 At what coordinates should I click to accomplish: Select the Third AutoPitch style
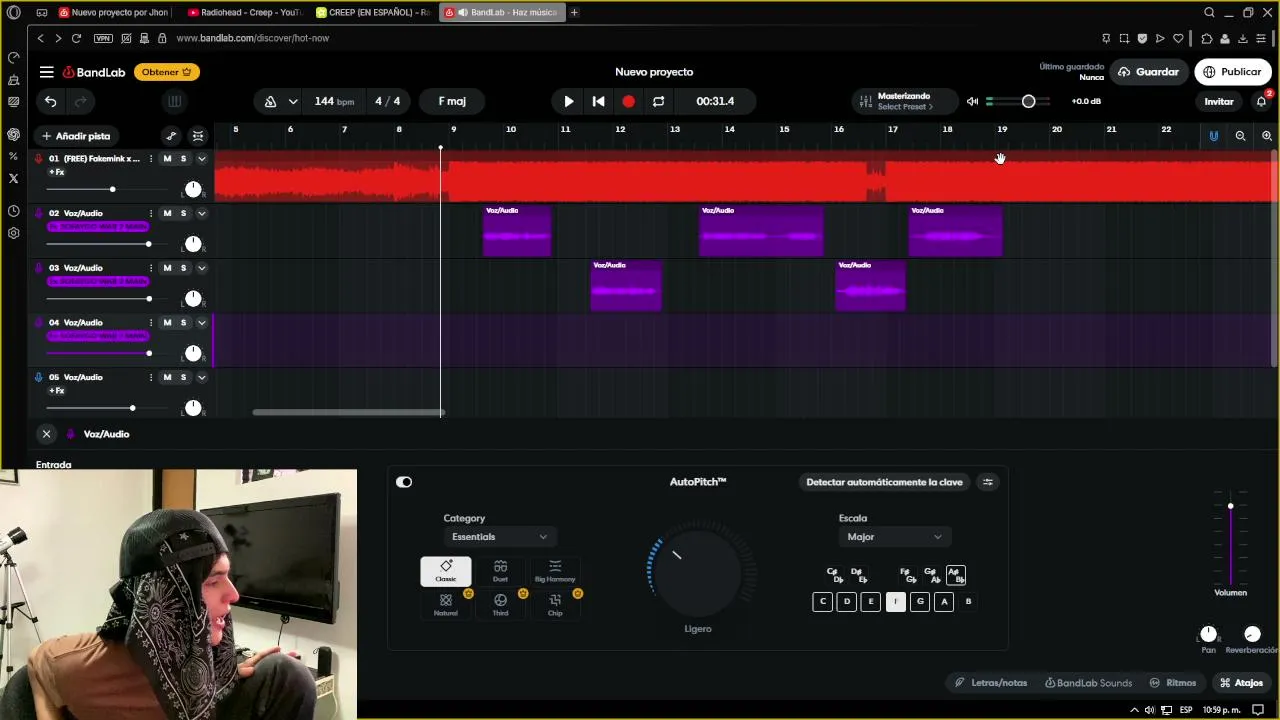500,605
